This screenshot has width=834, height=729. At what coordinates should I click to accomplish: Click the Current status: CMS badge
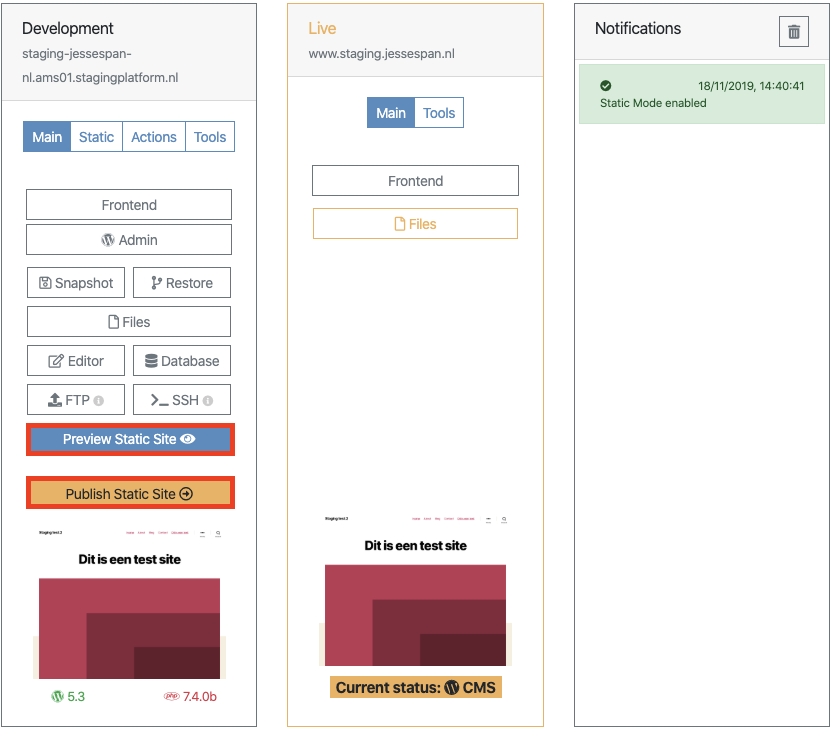click(415, 688)
